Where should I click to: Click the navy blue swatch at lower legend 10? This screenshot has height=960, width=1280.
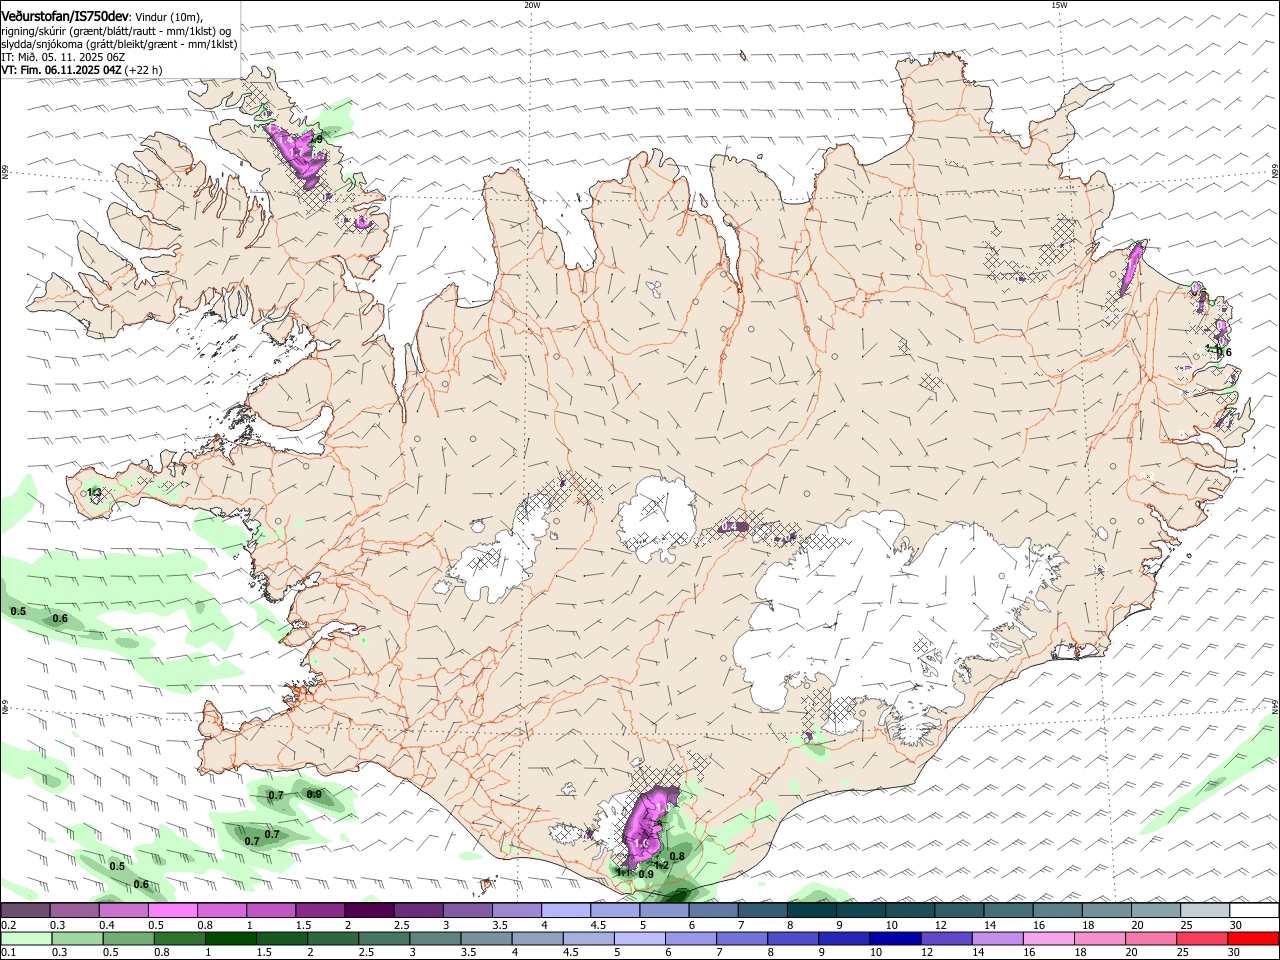(x=896, y=939)
